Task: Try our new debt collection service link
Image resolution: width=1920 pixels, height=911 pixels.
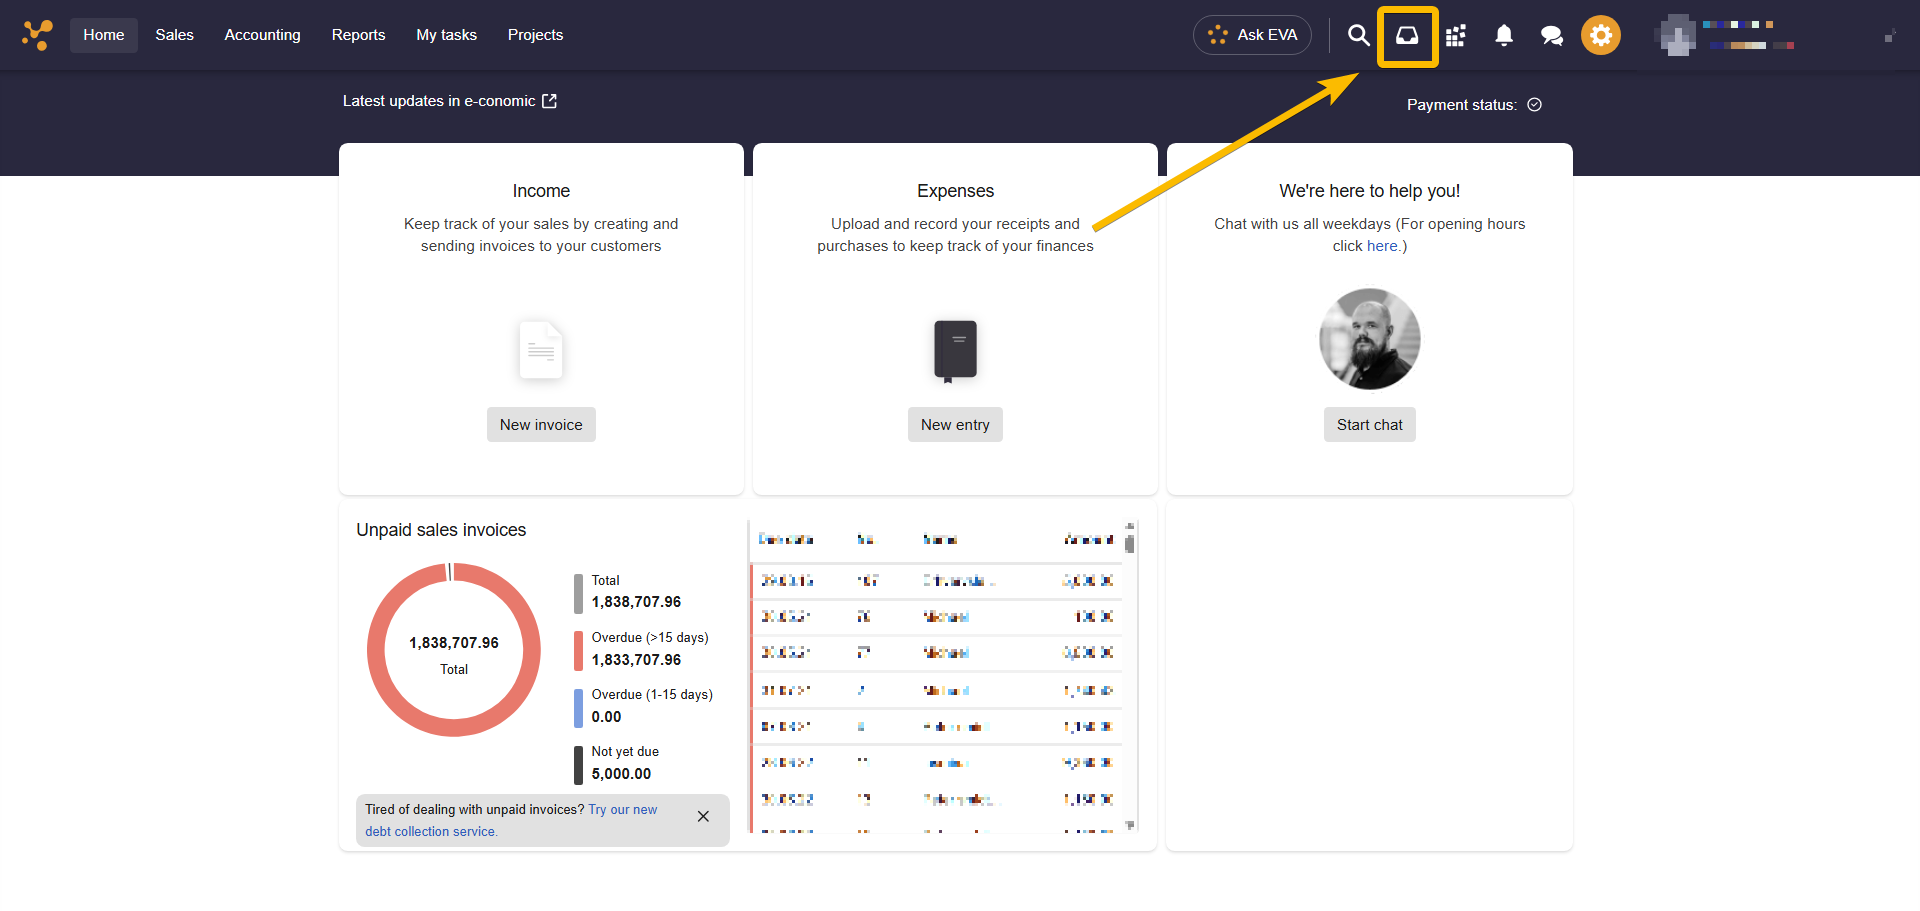Action: point(511,821)
